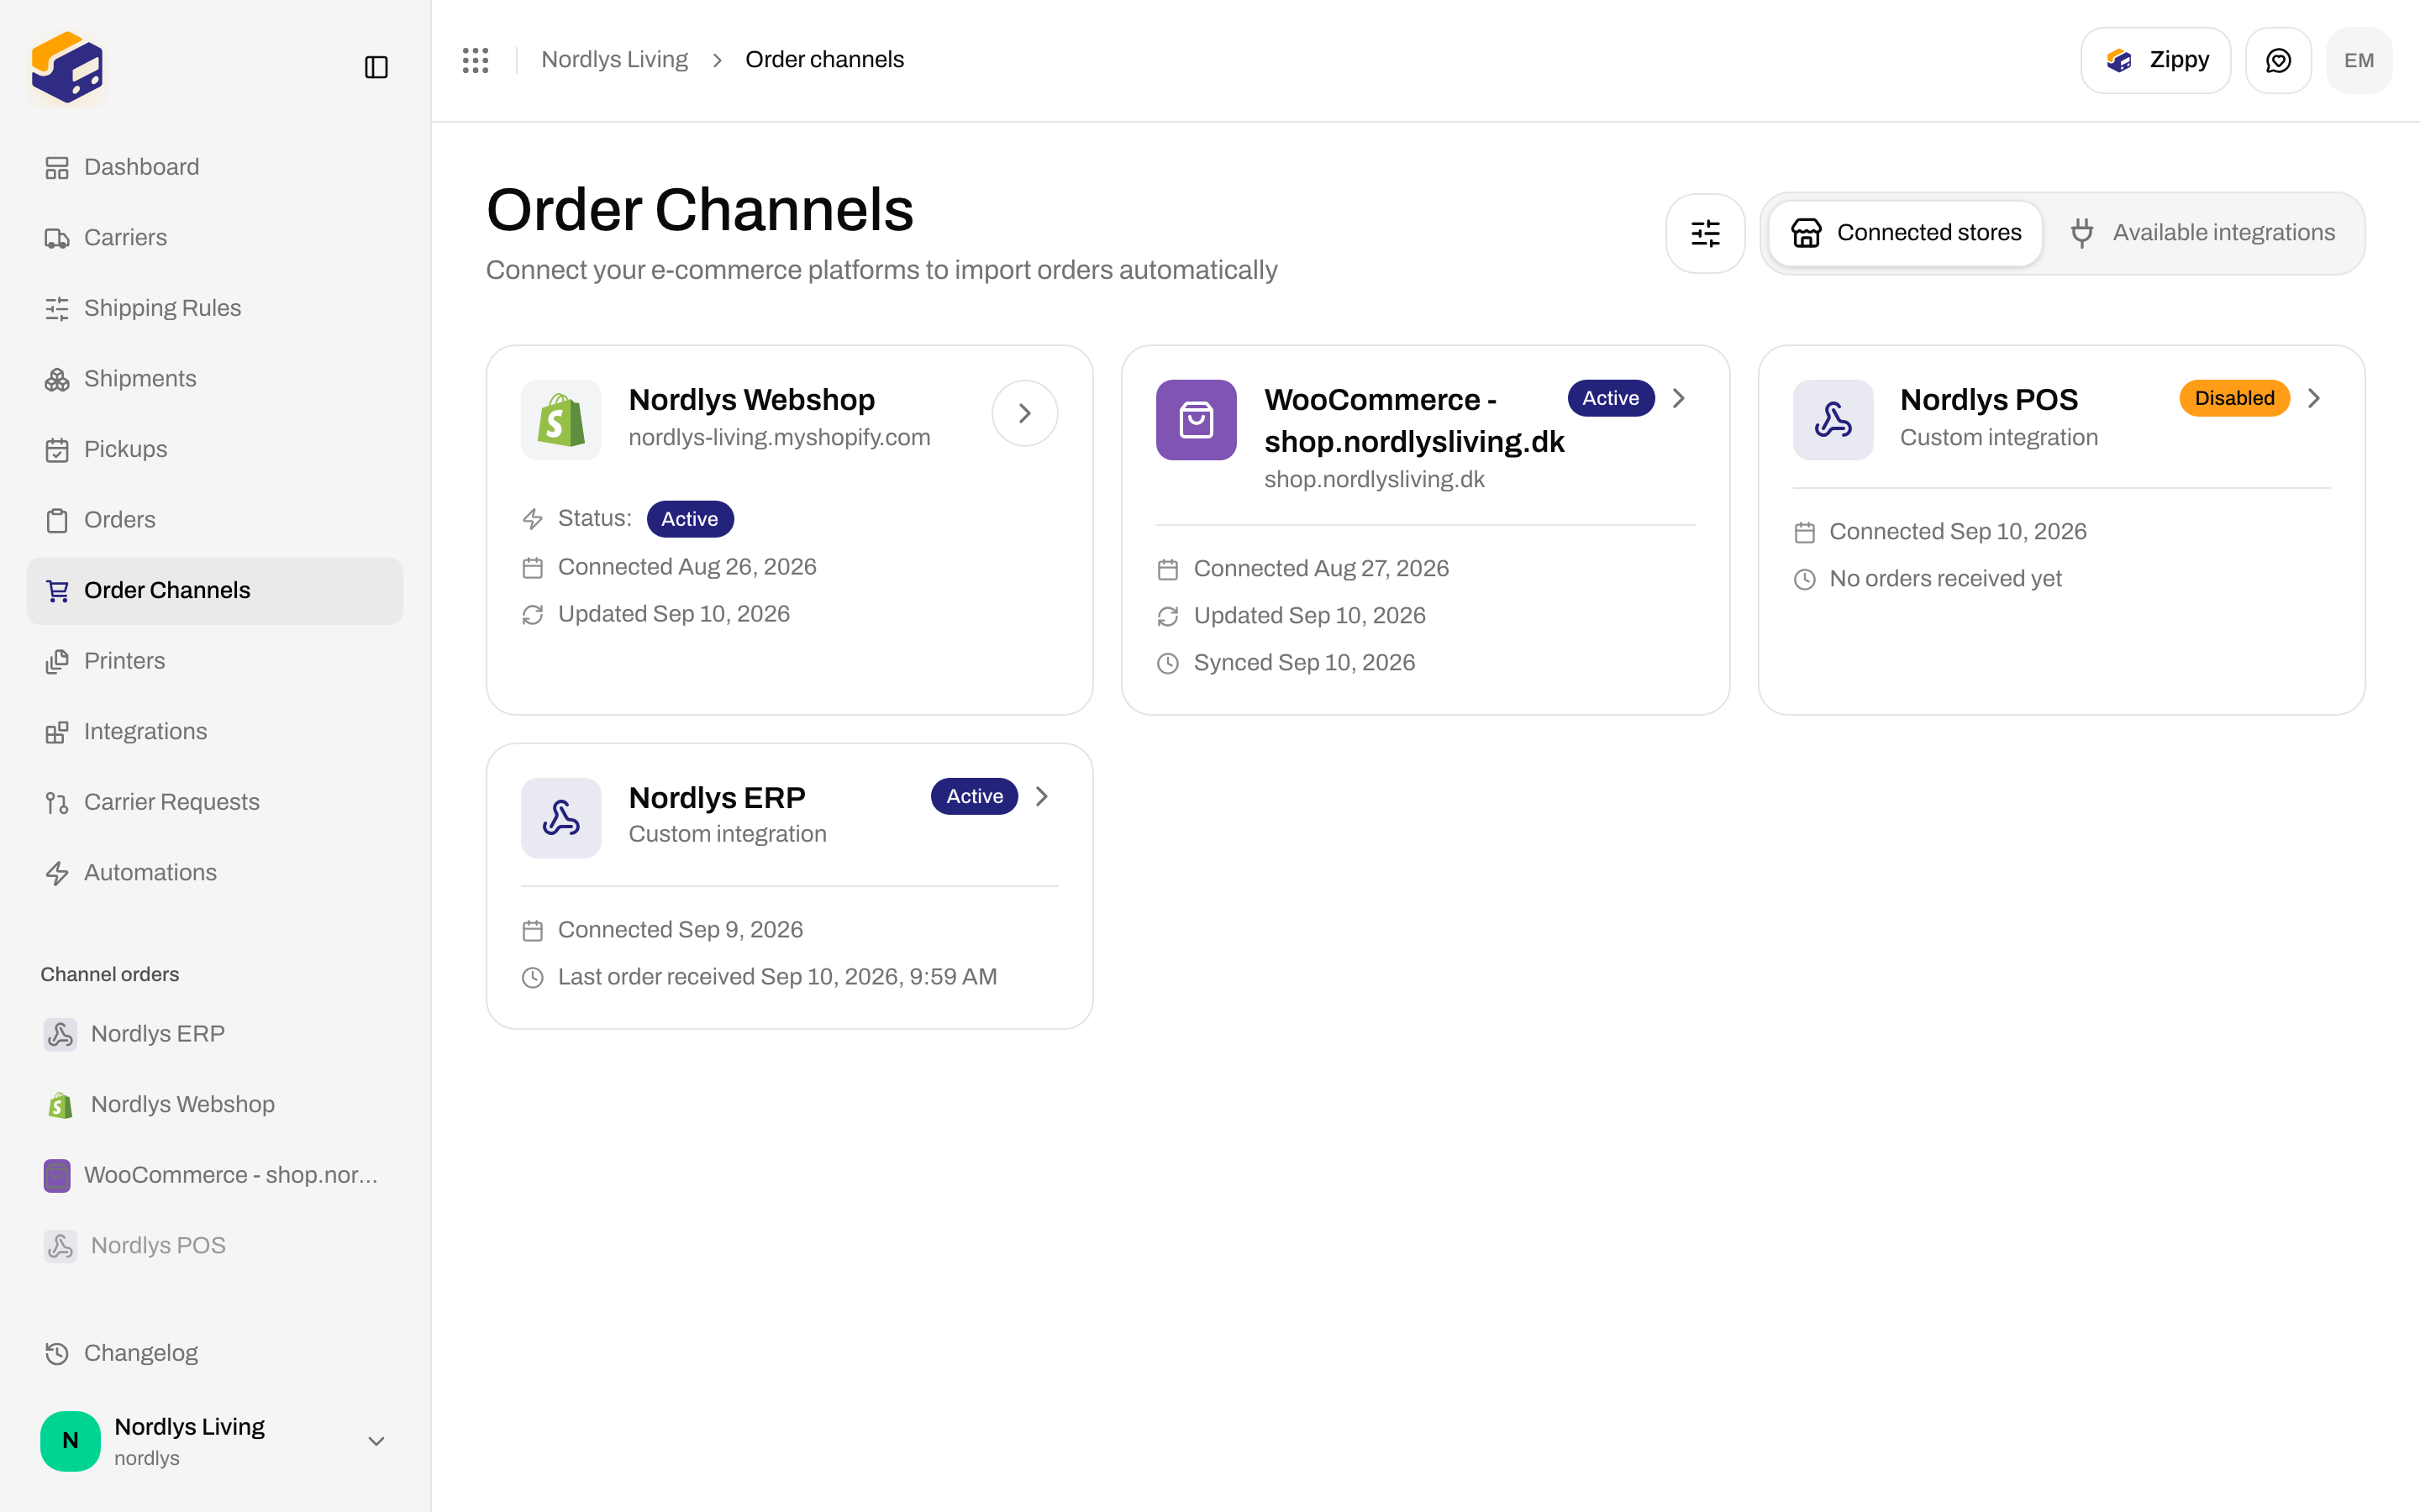The width and height of the screenshot is (2420, 1512).
Task: Open the chat support icon
Action: tap(2278, 60)
